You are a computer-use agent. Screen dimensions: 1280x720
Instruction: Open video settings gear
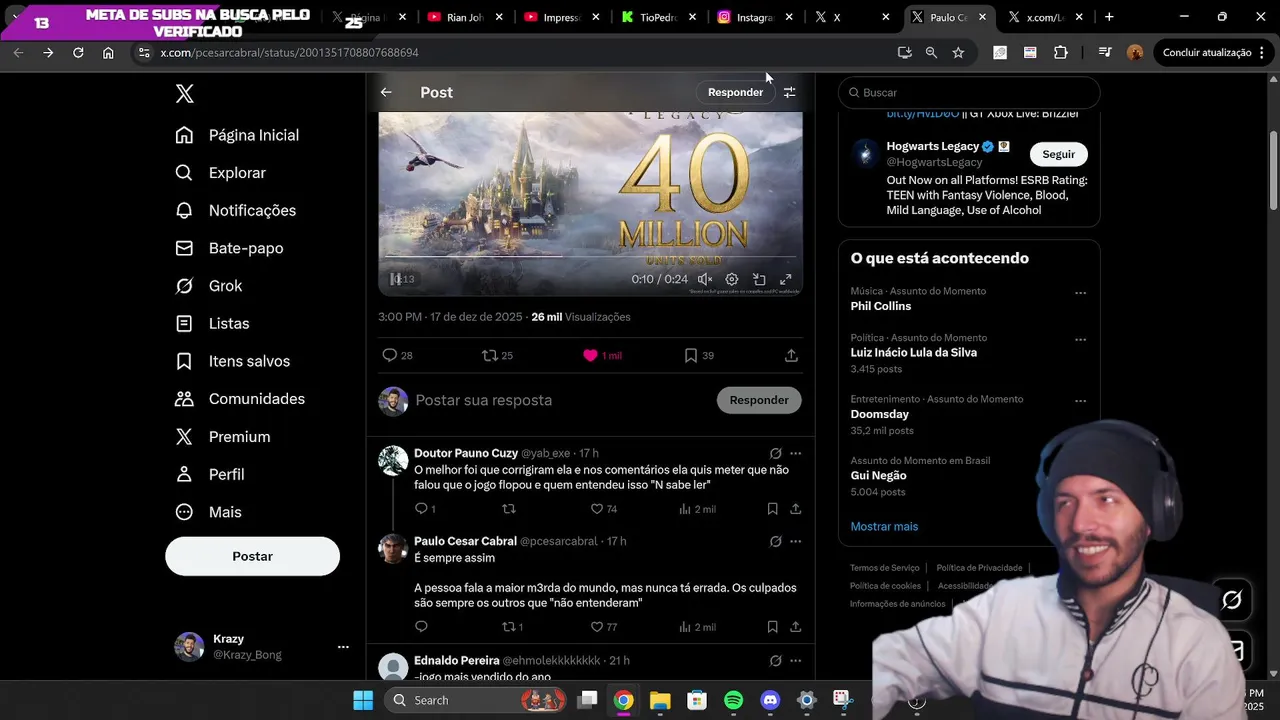732,280
